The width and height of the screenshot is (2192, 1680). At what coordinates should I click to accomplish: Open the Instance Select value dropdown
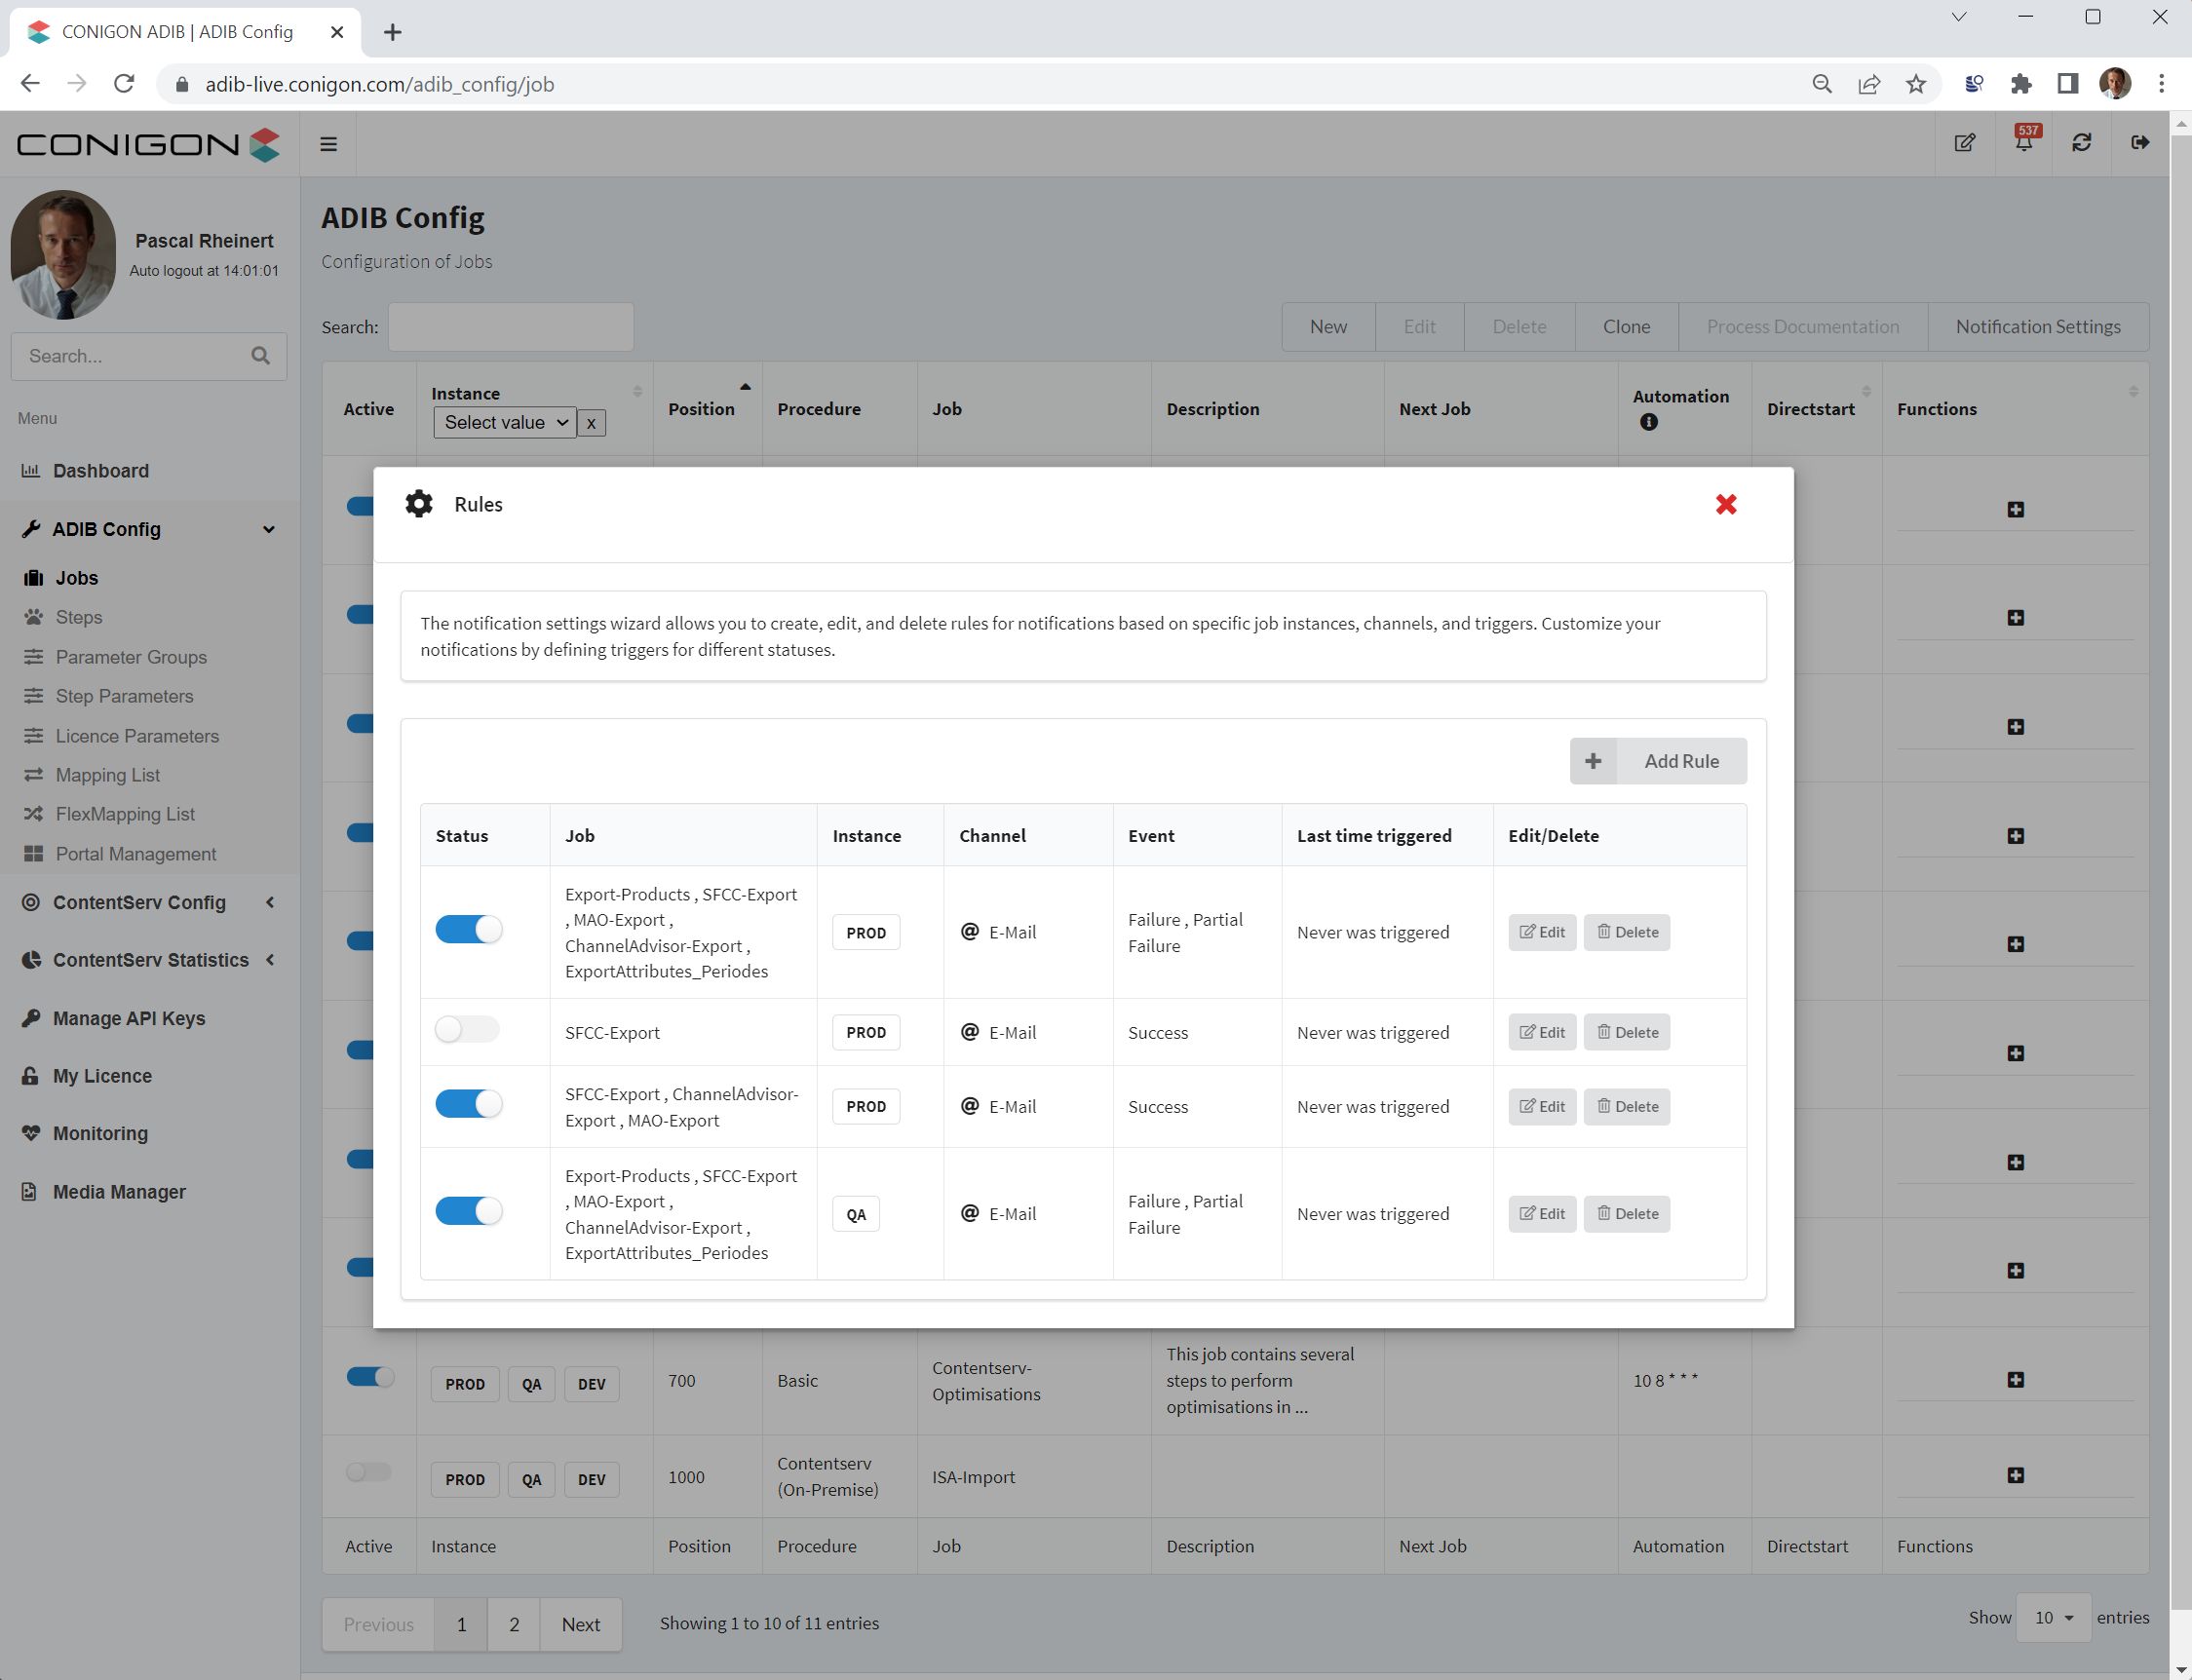pos(505,423)
